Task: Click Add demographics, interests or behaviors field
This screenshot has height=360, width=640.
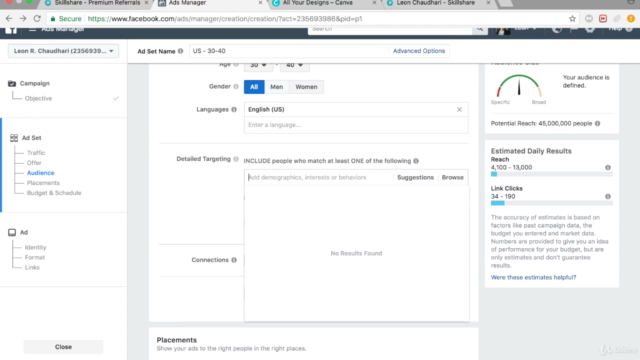Action: point(320,177)
